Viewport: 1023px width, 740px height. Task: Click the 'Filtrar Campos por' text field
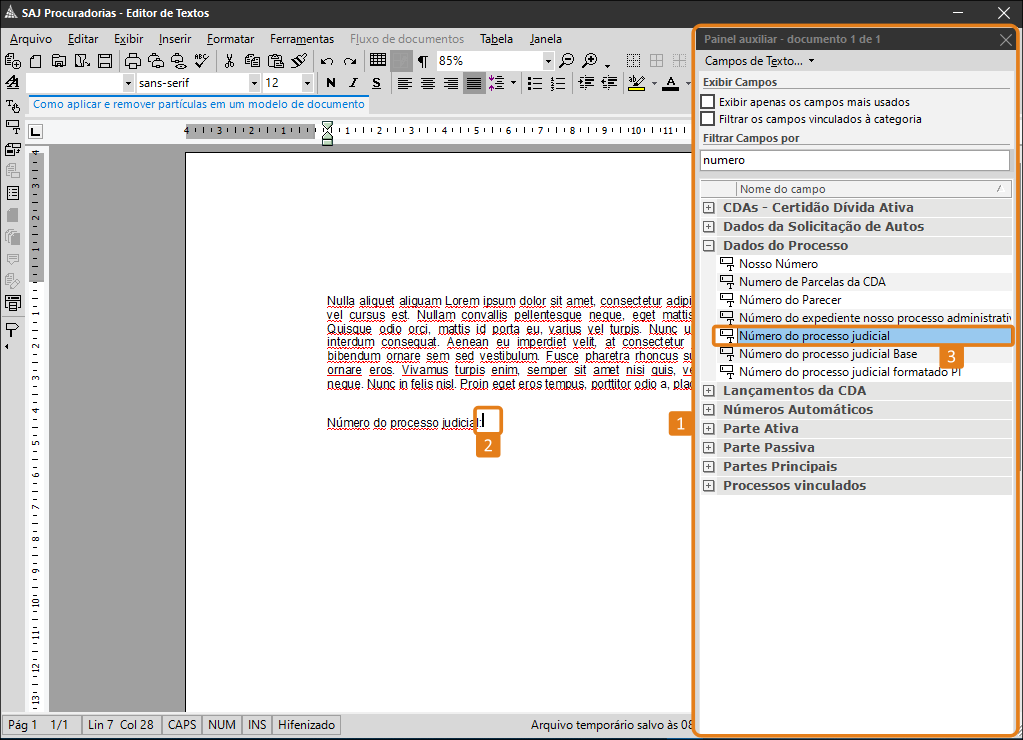click(855, 160)
